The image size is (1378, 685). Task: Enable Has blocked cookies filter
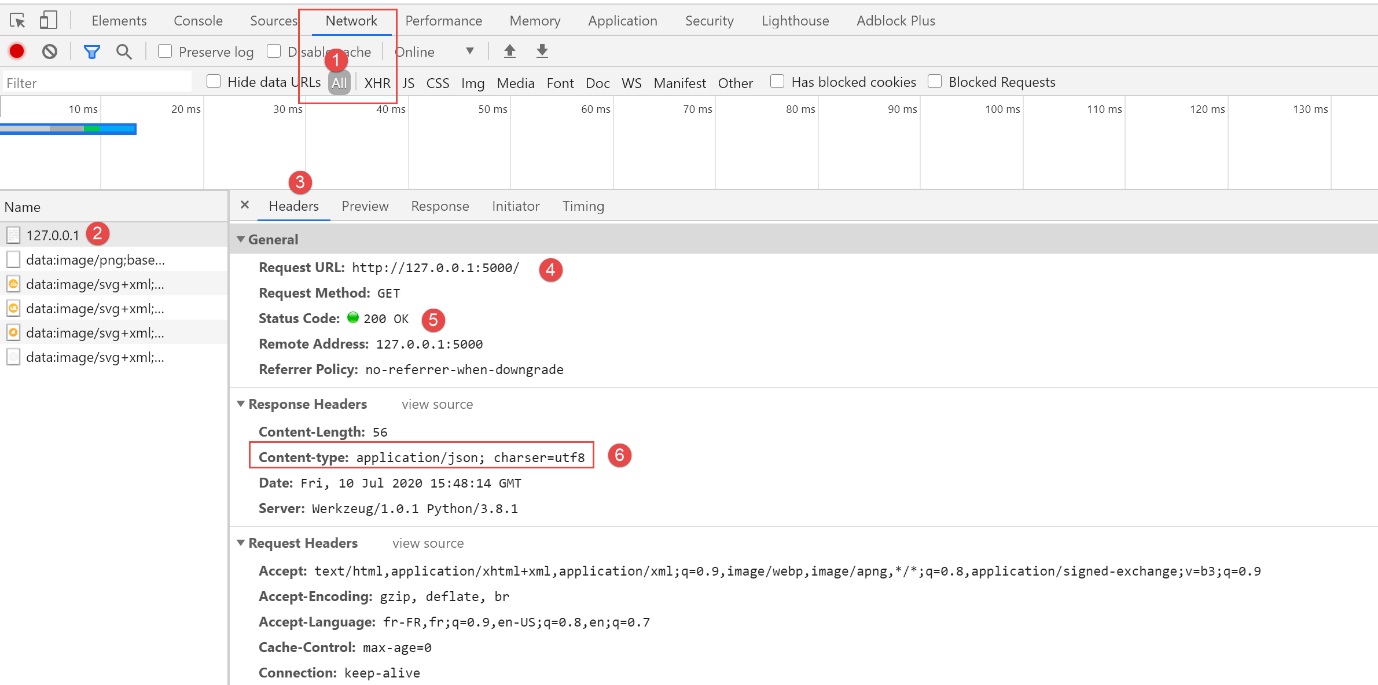777,82
